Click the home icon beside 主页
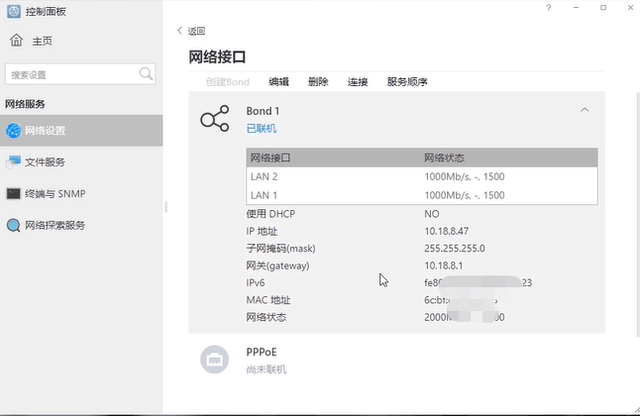This screenshot has height=416, width=640. [x=16, y=41]
